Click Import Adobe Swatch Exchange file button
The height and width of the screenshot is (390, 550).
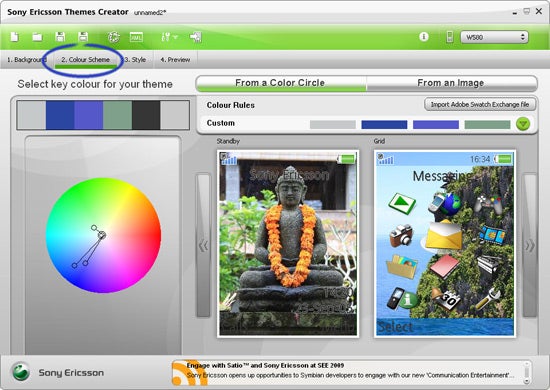click(x=480, y=105)
